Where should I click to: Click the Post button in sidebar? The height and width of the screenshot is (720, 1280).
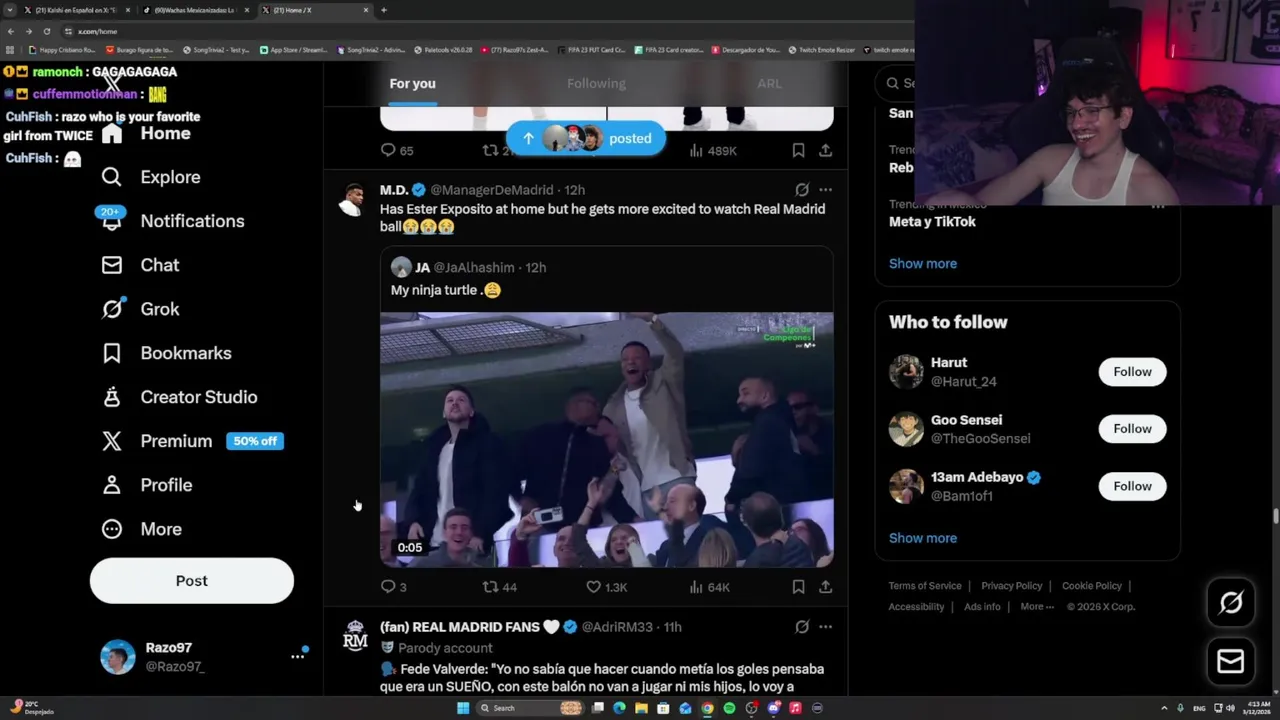tap(192, 581)
